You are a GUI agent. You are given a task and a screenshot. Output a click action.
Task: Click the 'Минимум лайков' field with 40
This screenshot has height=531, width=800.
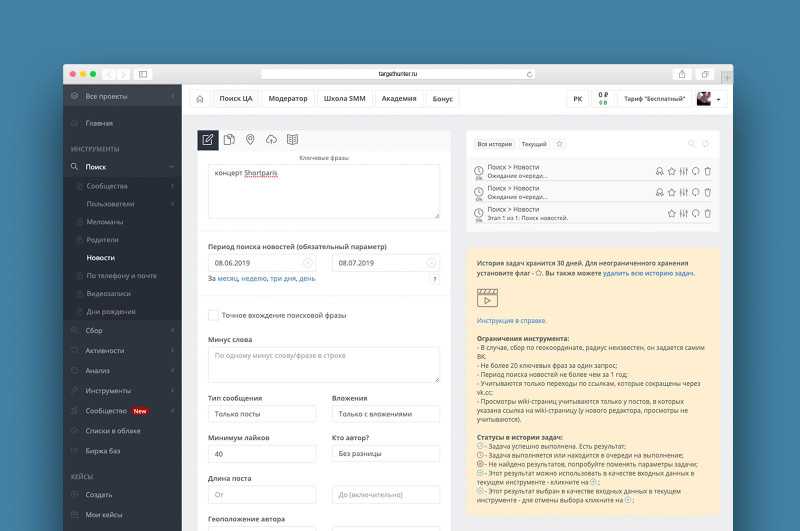click(262, 453)
